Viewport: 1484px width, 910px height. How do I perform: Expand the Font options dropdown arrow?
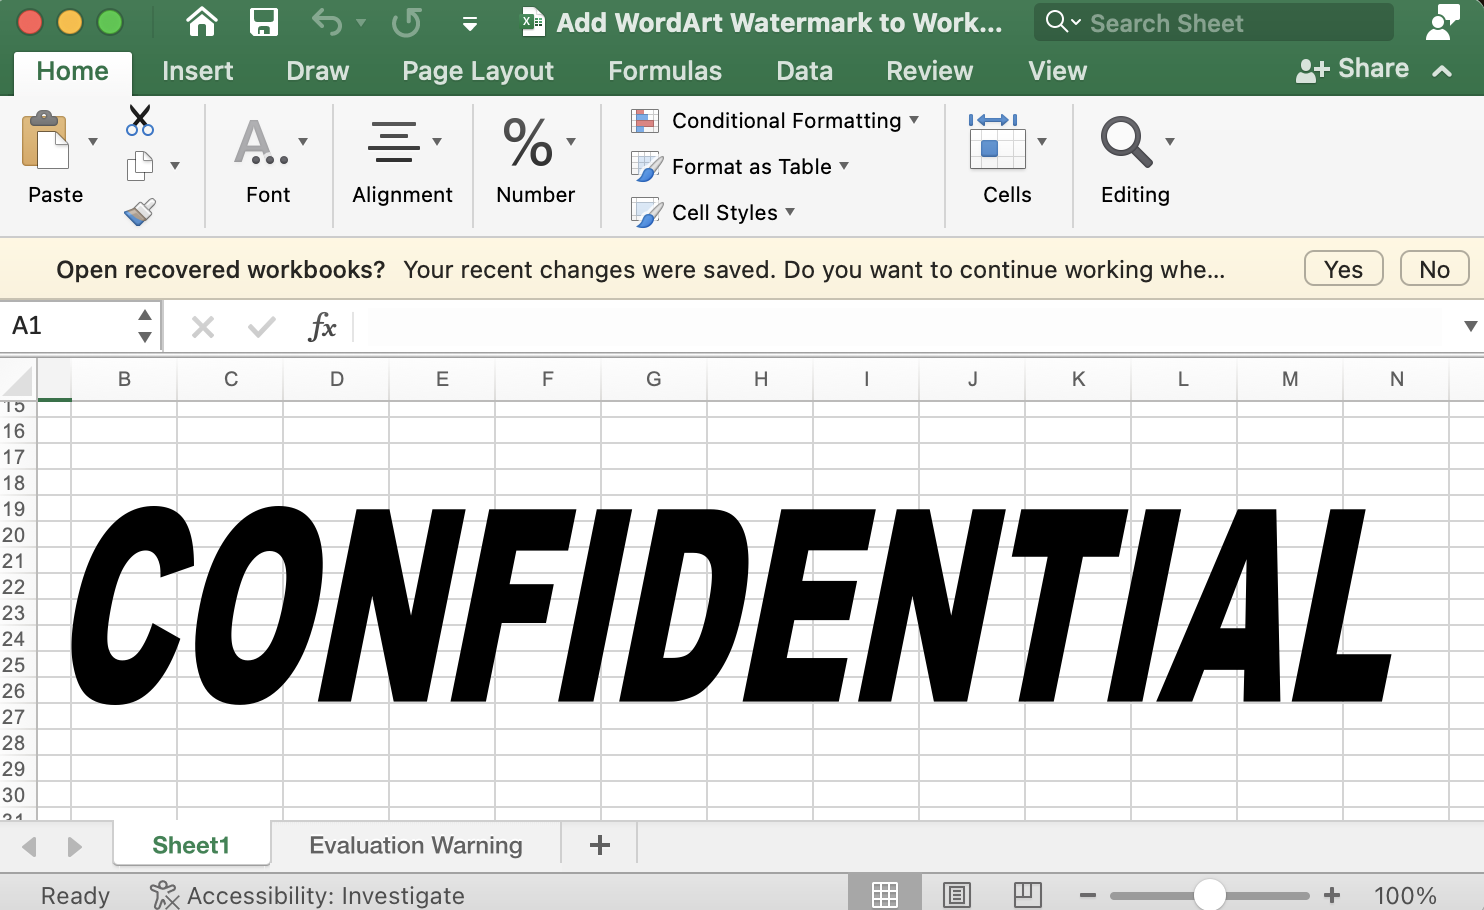[x=304, y=141]
